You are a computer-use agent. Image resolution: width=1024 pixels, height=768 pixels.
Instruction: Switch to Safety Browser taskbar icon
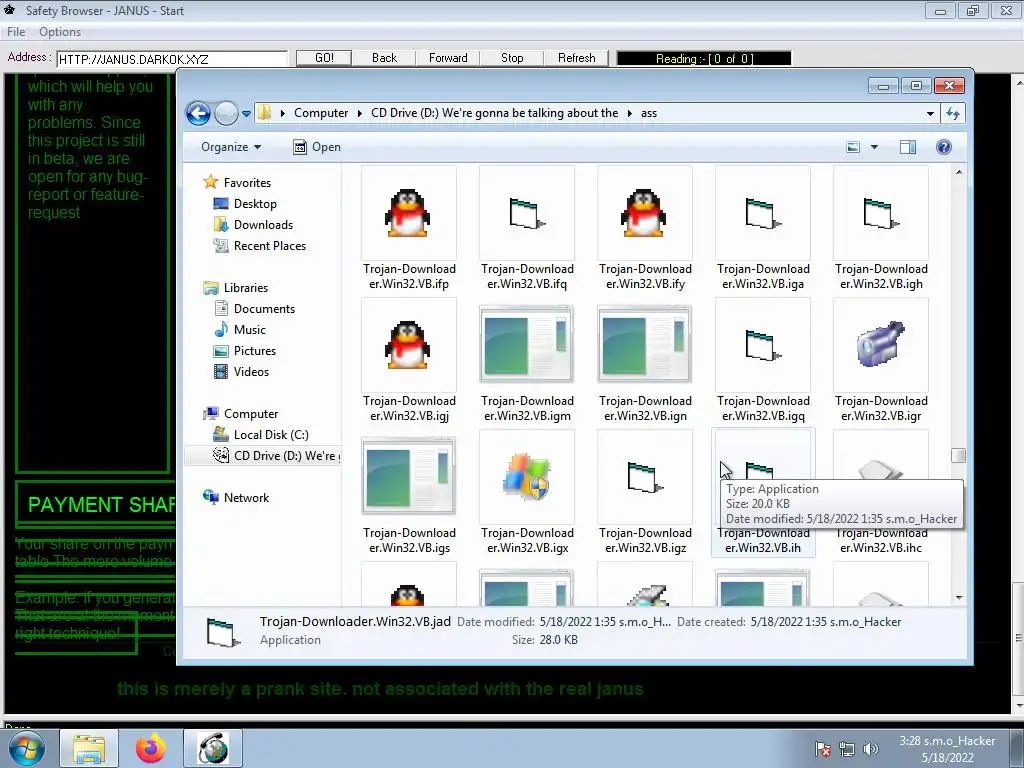click(213, 748)
